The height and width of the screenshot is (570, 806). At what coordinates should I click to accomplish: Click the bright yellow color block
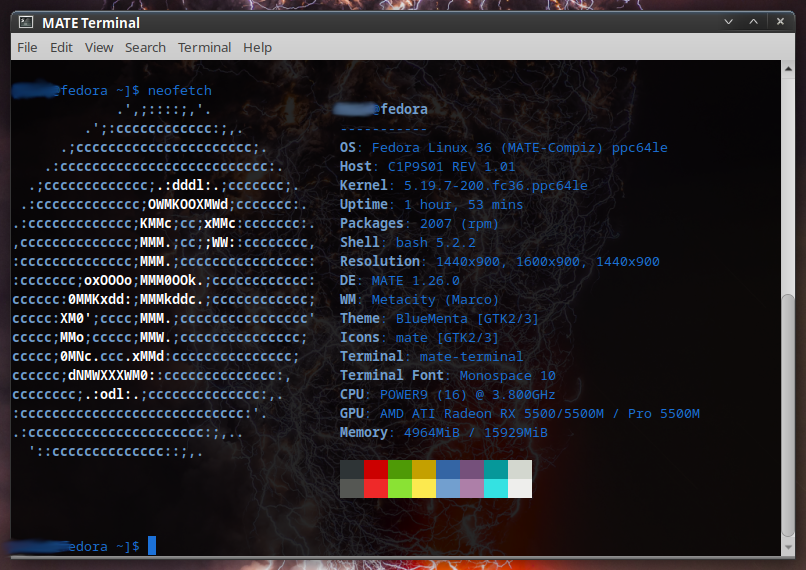point(424,488)
